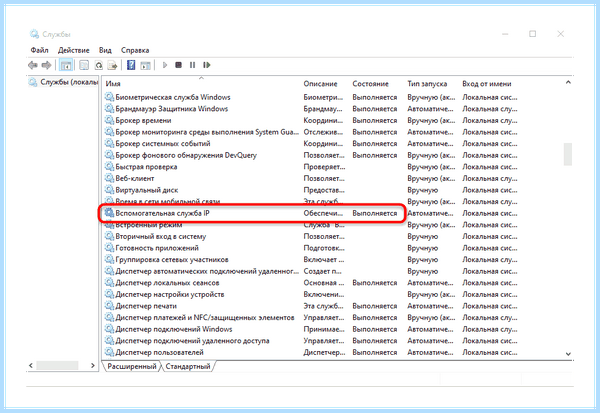Select the Брокер фонового обнаружения DevQuery service
The width and height of the screenshot is (600, 413).
186,155
